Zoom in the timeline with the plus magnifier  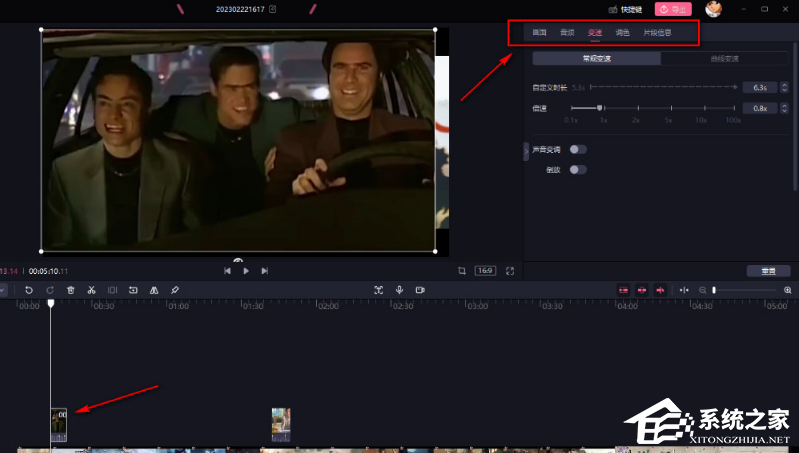[x=788, y=290]
